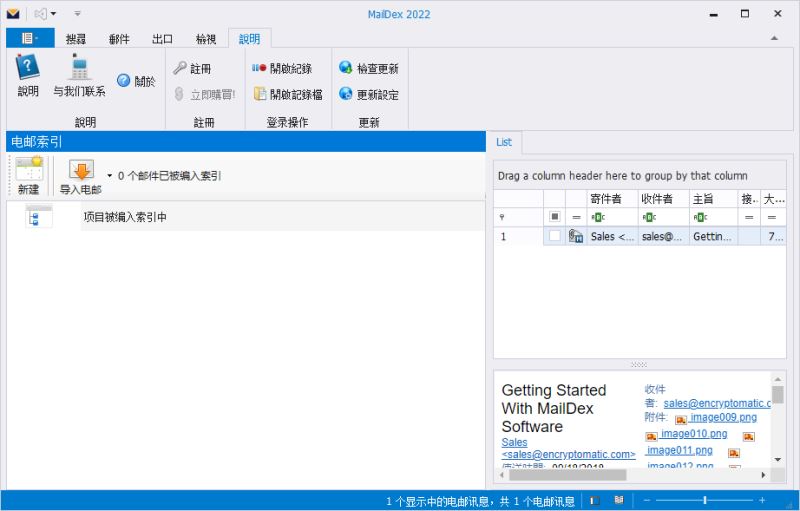Viewport: 800px width, 511px height.
Task: Open the blue application file menu
Action: pos(30,38)
